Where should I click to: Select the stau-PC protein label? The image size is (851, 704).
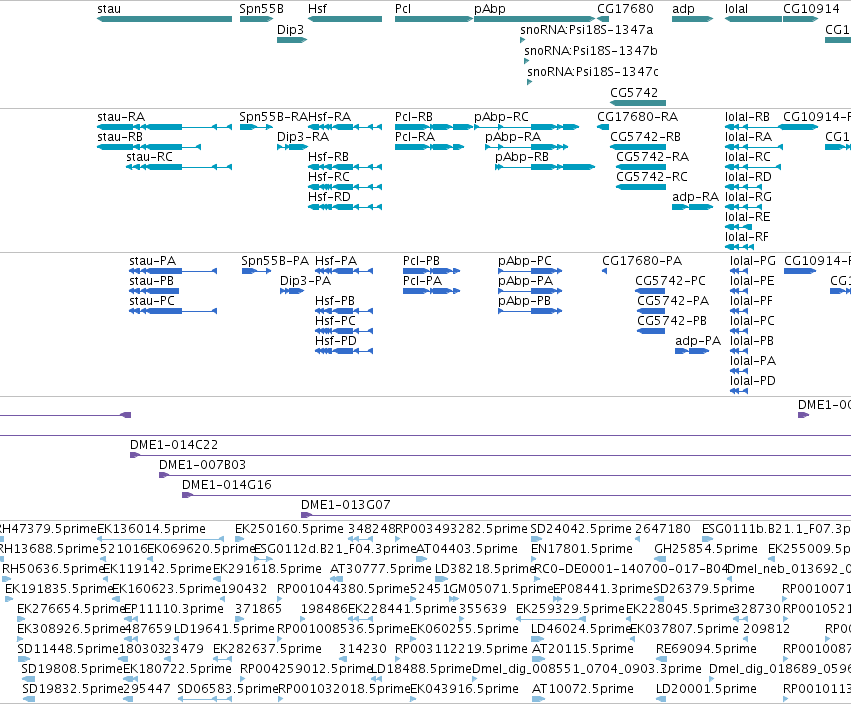(152, 301)
